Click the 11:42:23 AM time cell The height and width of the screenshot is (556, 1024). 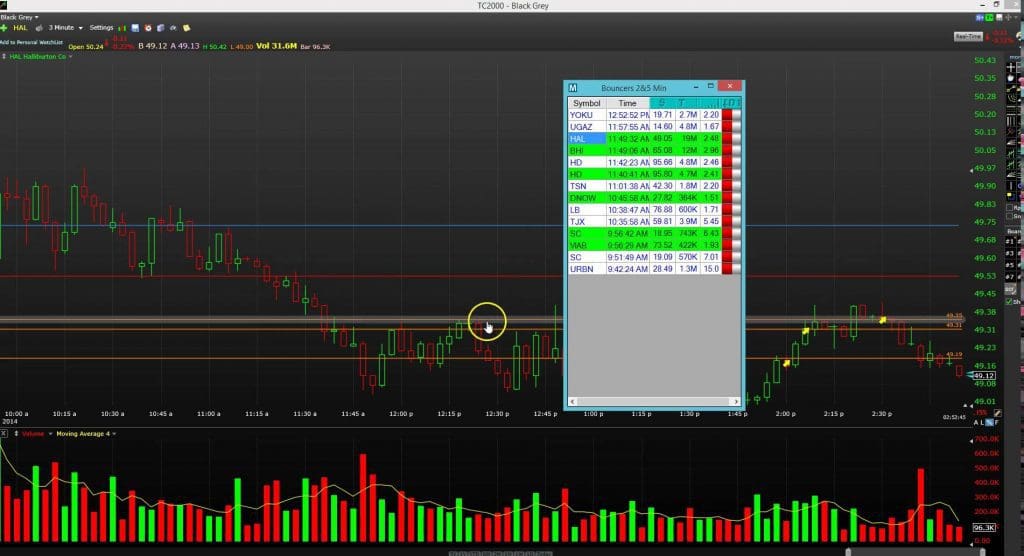tap(628, 163)
